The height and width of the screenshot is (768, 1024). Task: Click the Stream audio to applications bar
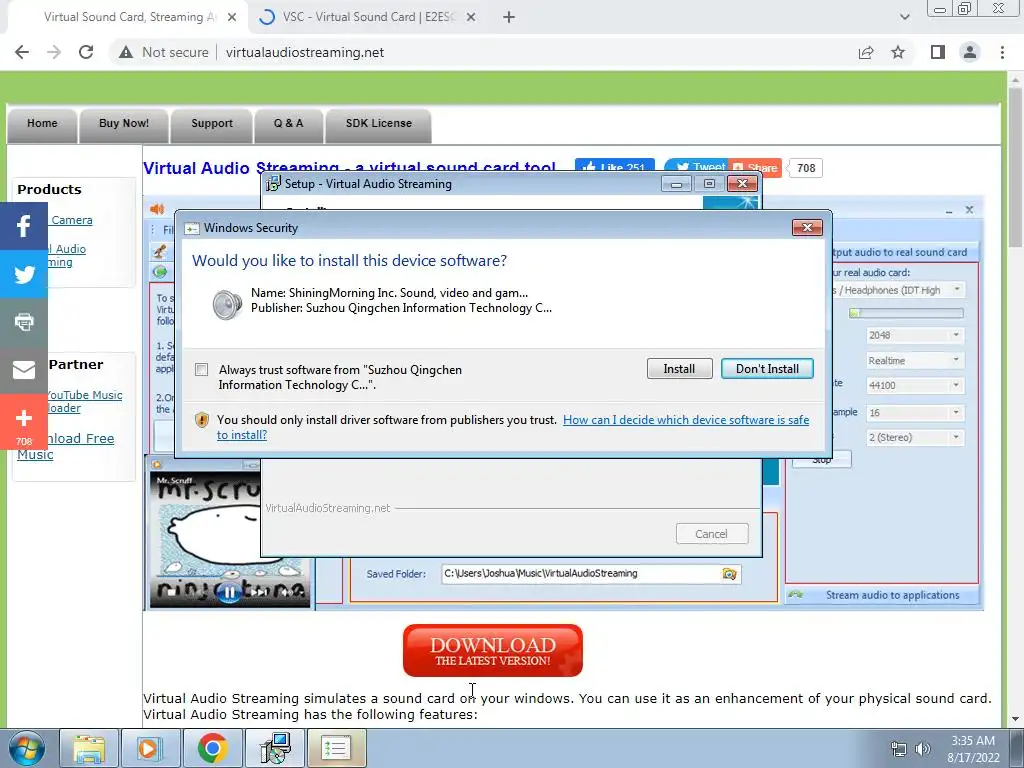click(883, 595)
